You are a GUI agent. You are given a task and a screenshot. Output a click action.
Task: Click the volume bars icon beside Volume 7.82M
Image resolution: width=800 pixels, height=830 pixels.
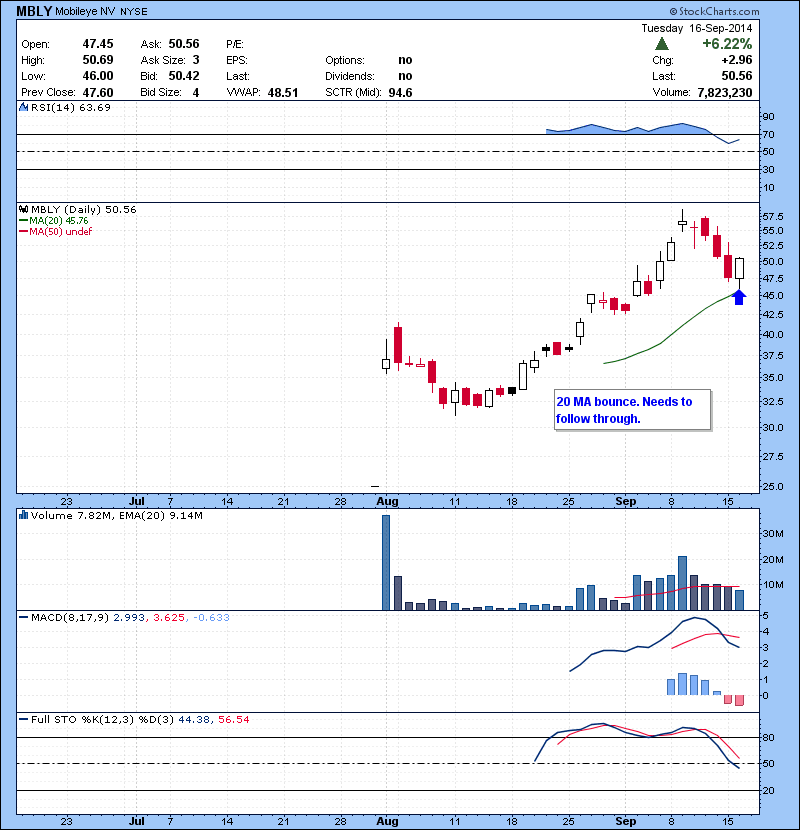point(23,515)
